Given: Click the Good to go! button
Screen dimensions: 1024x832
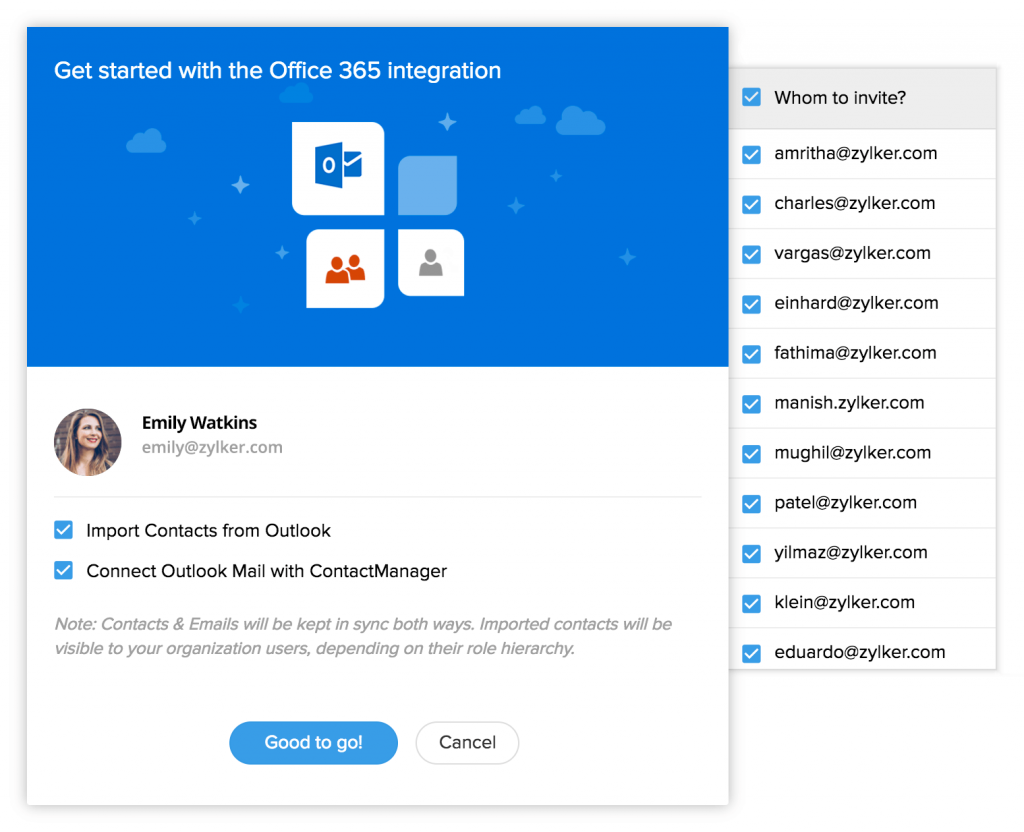Looking at the screenshot, I should pos(313,743).
